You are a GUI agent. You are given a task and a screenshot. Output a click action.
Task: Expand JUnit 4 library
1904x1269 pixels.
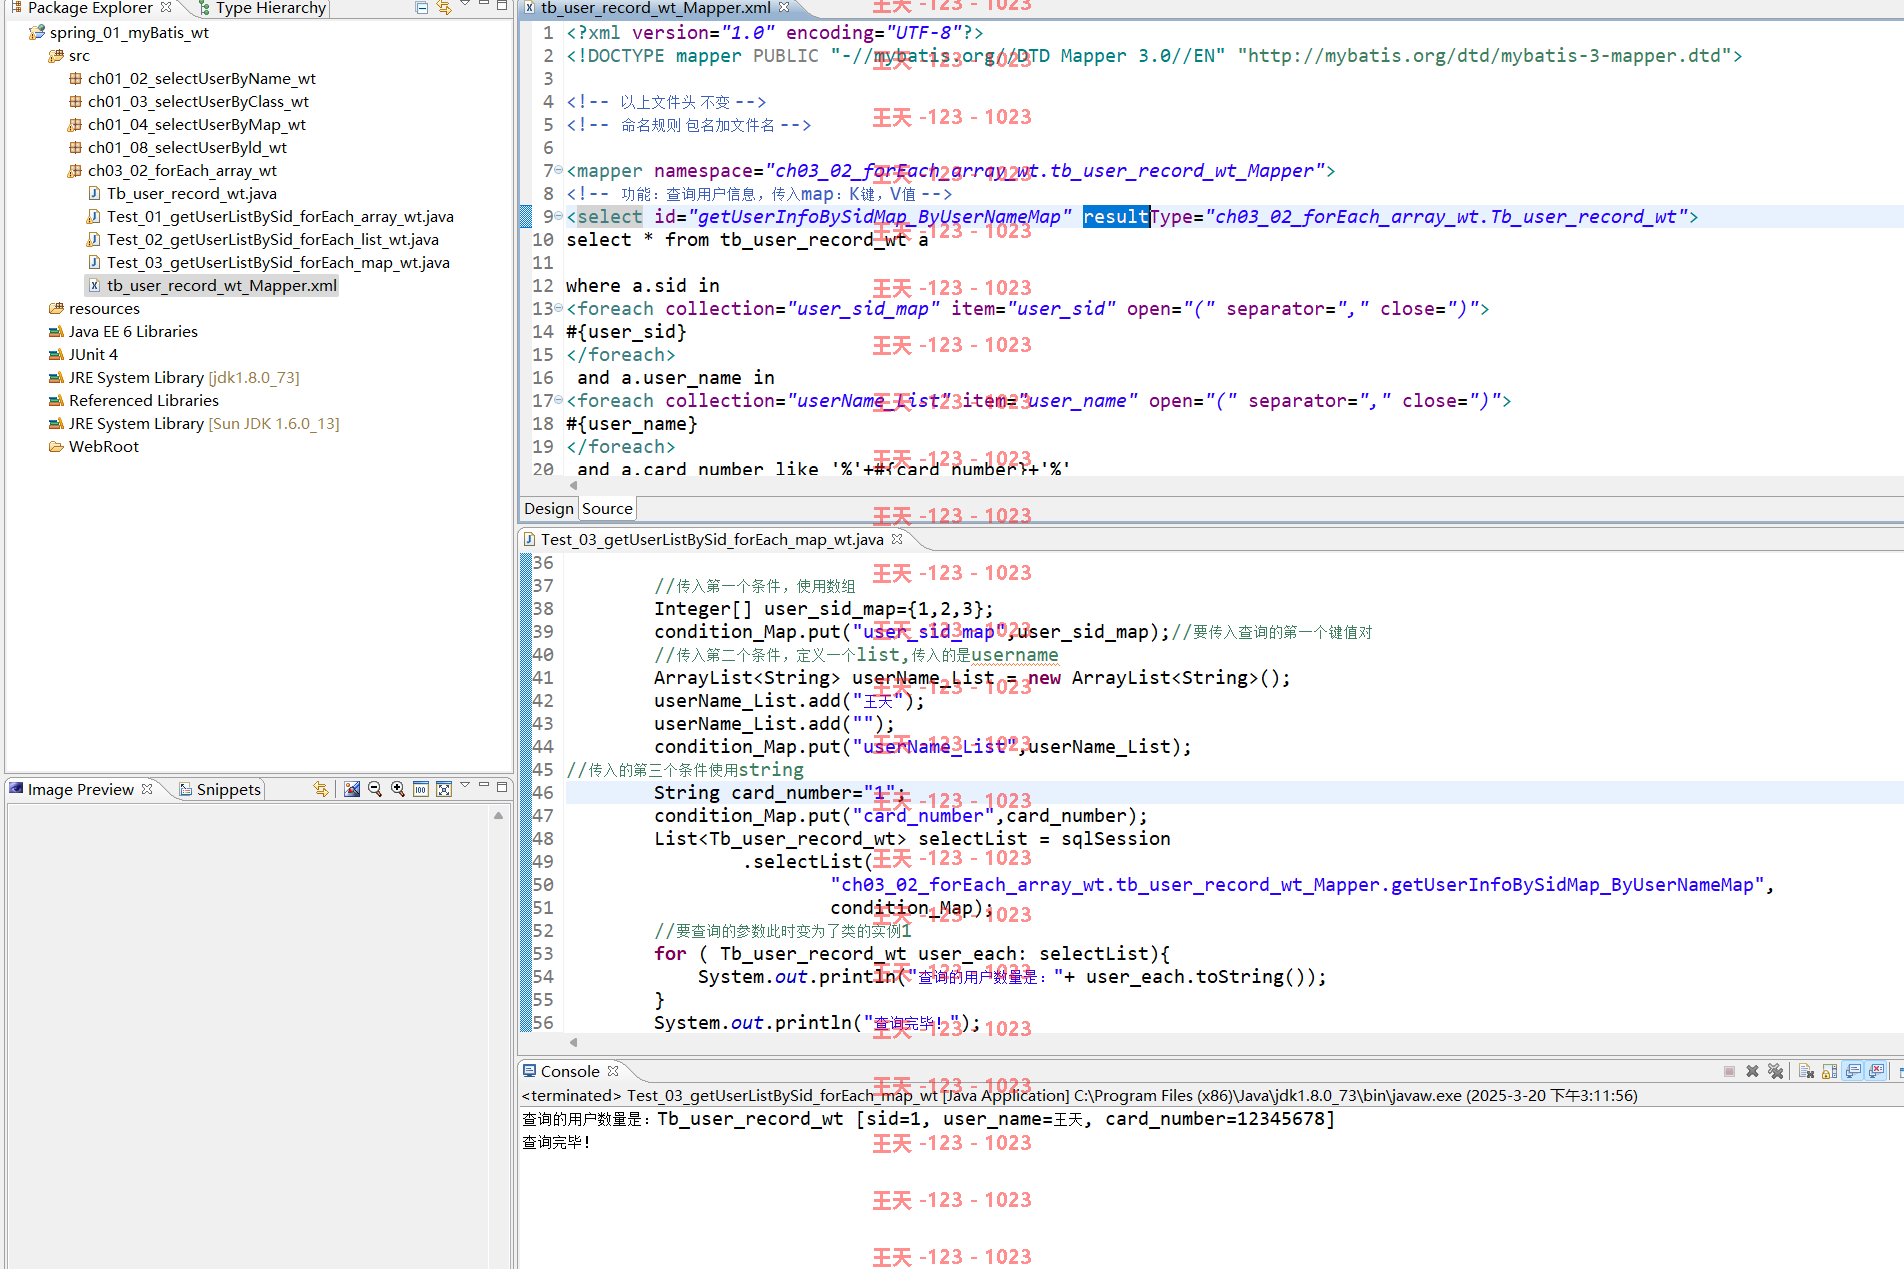[x=93, y=354]
